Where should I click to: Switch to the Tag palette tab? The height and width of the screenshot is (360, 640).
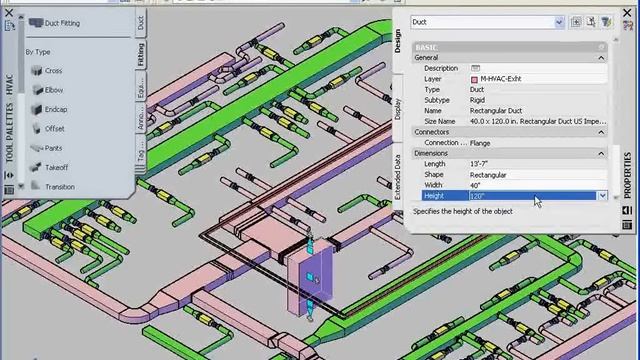tap(141, 149)
